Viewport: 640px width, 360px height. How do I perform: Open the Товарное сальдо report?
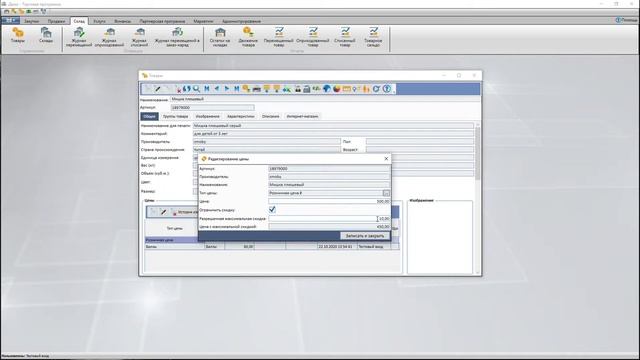[373, 37]
